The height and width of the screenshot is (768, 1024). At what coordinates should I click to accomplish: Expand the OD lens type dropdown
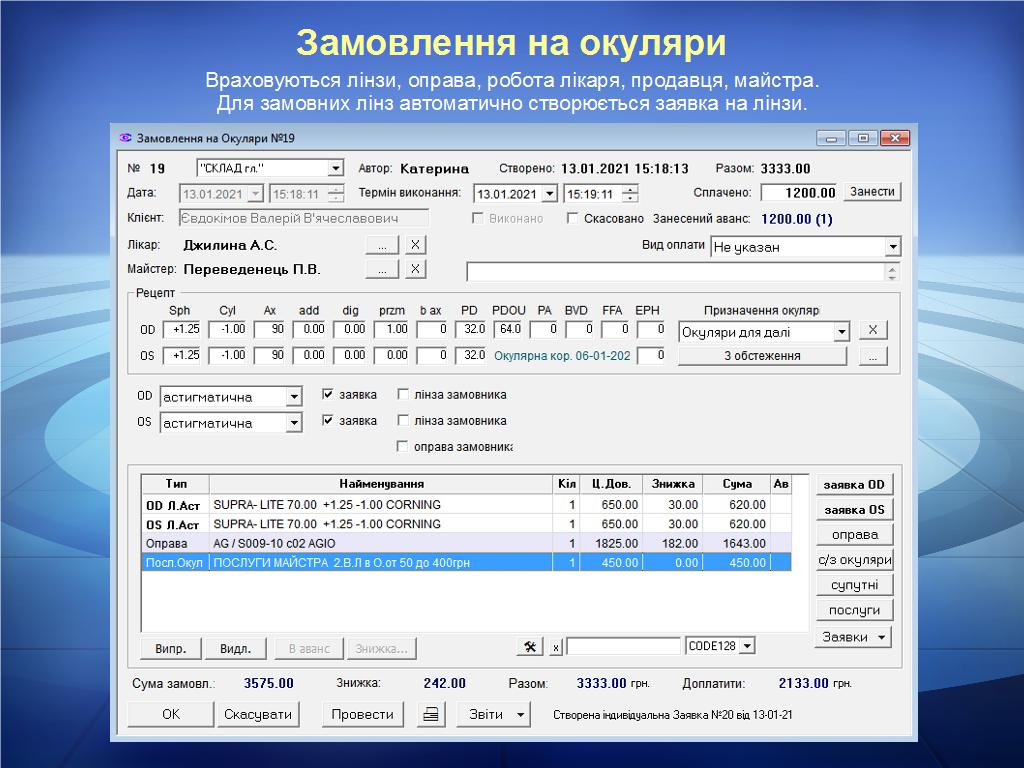(293, 398)
